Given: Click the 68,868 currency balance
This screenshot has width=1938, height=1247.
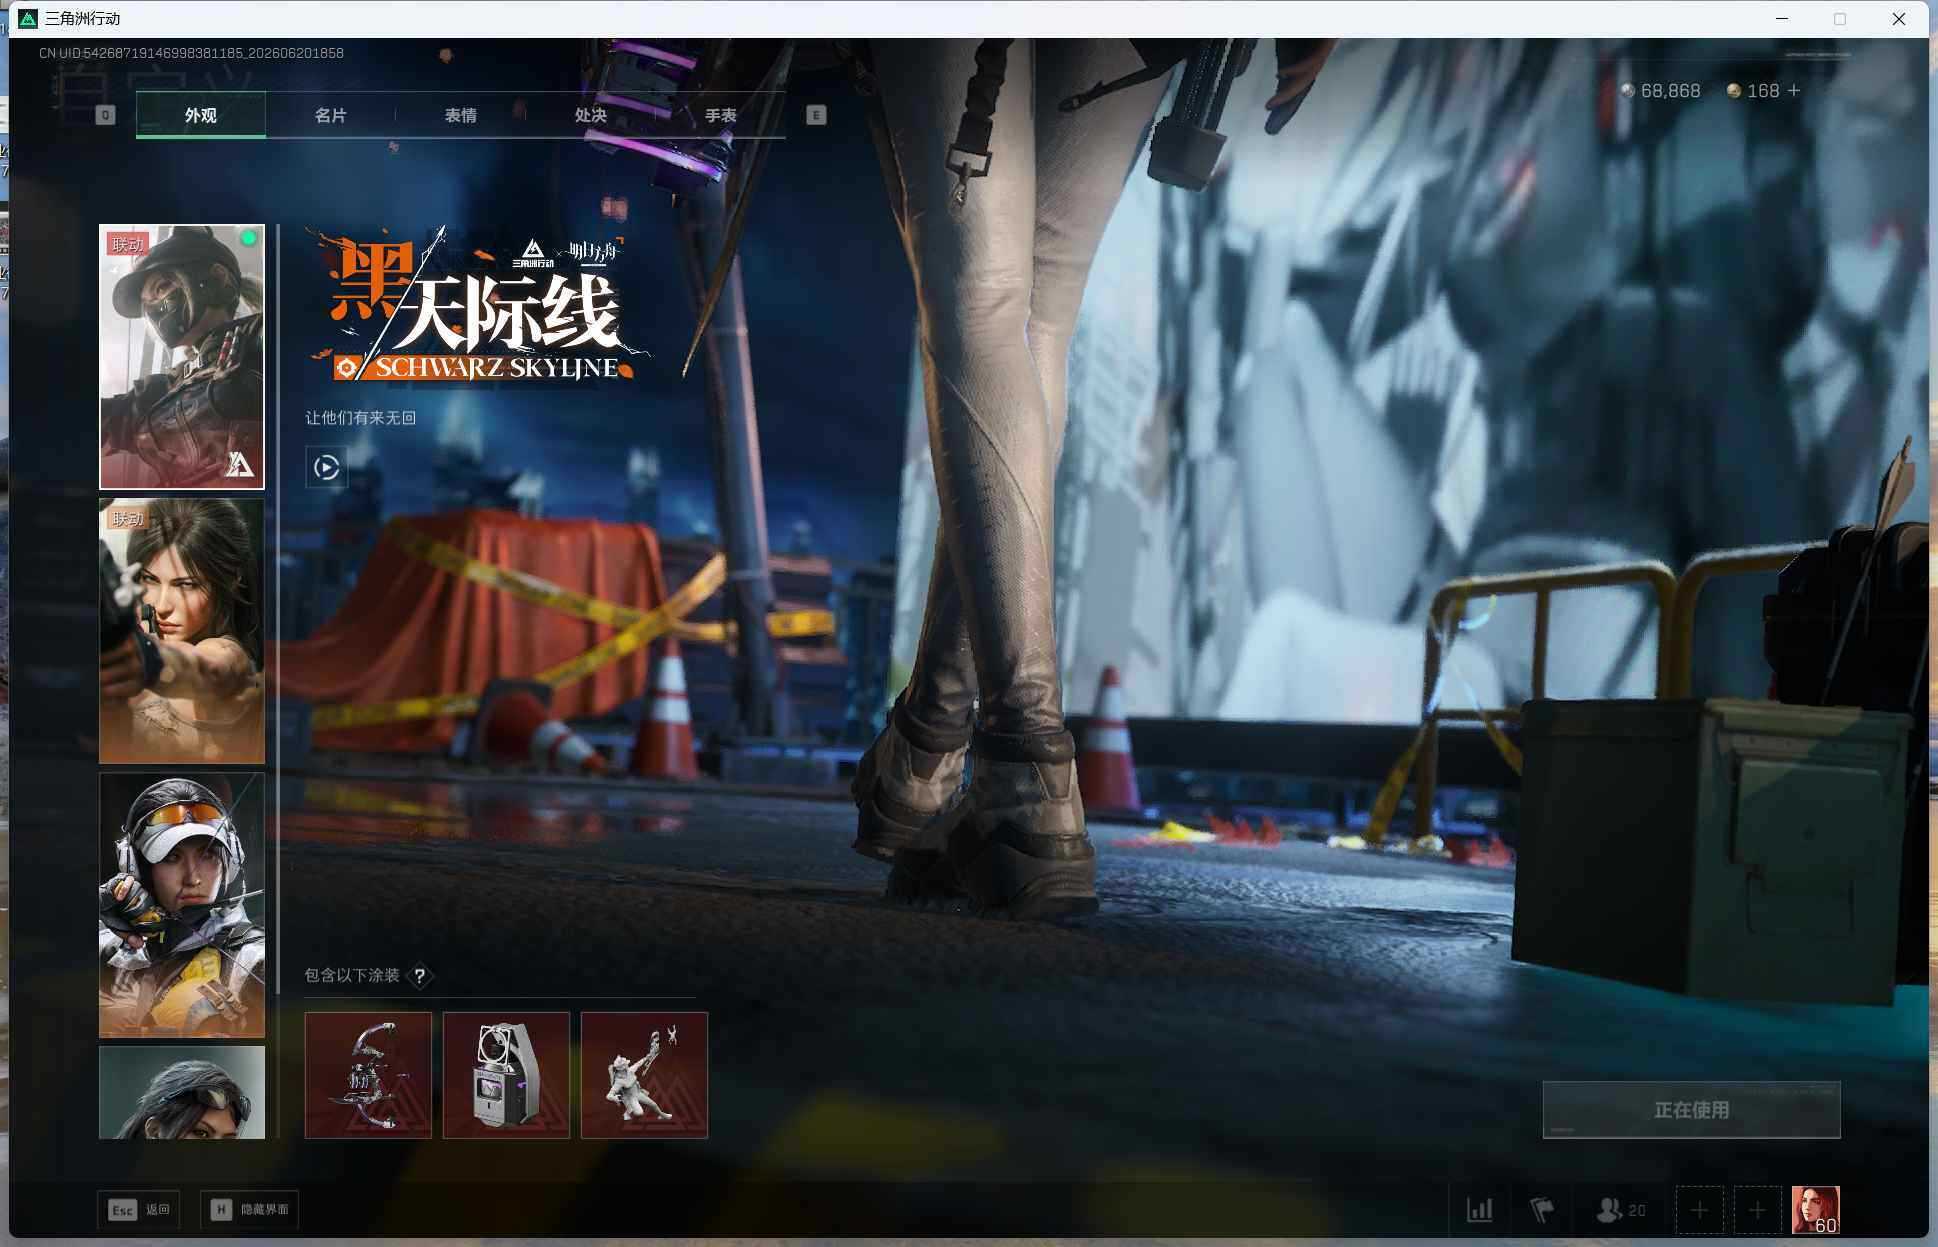Looking at the screenshot, I should click(1661, 91).
